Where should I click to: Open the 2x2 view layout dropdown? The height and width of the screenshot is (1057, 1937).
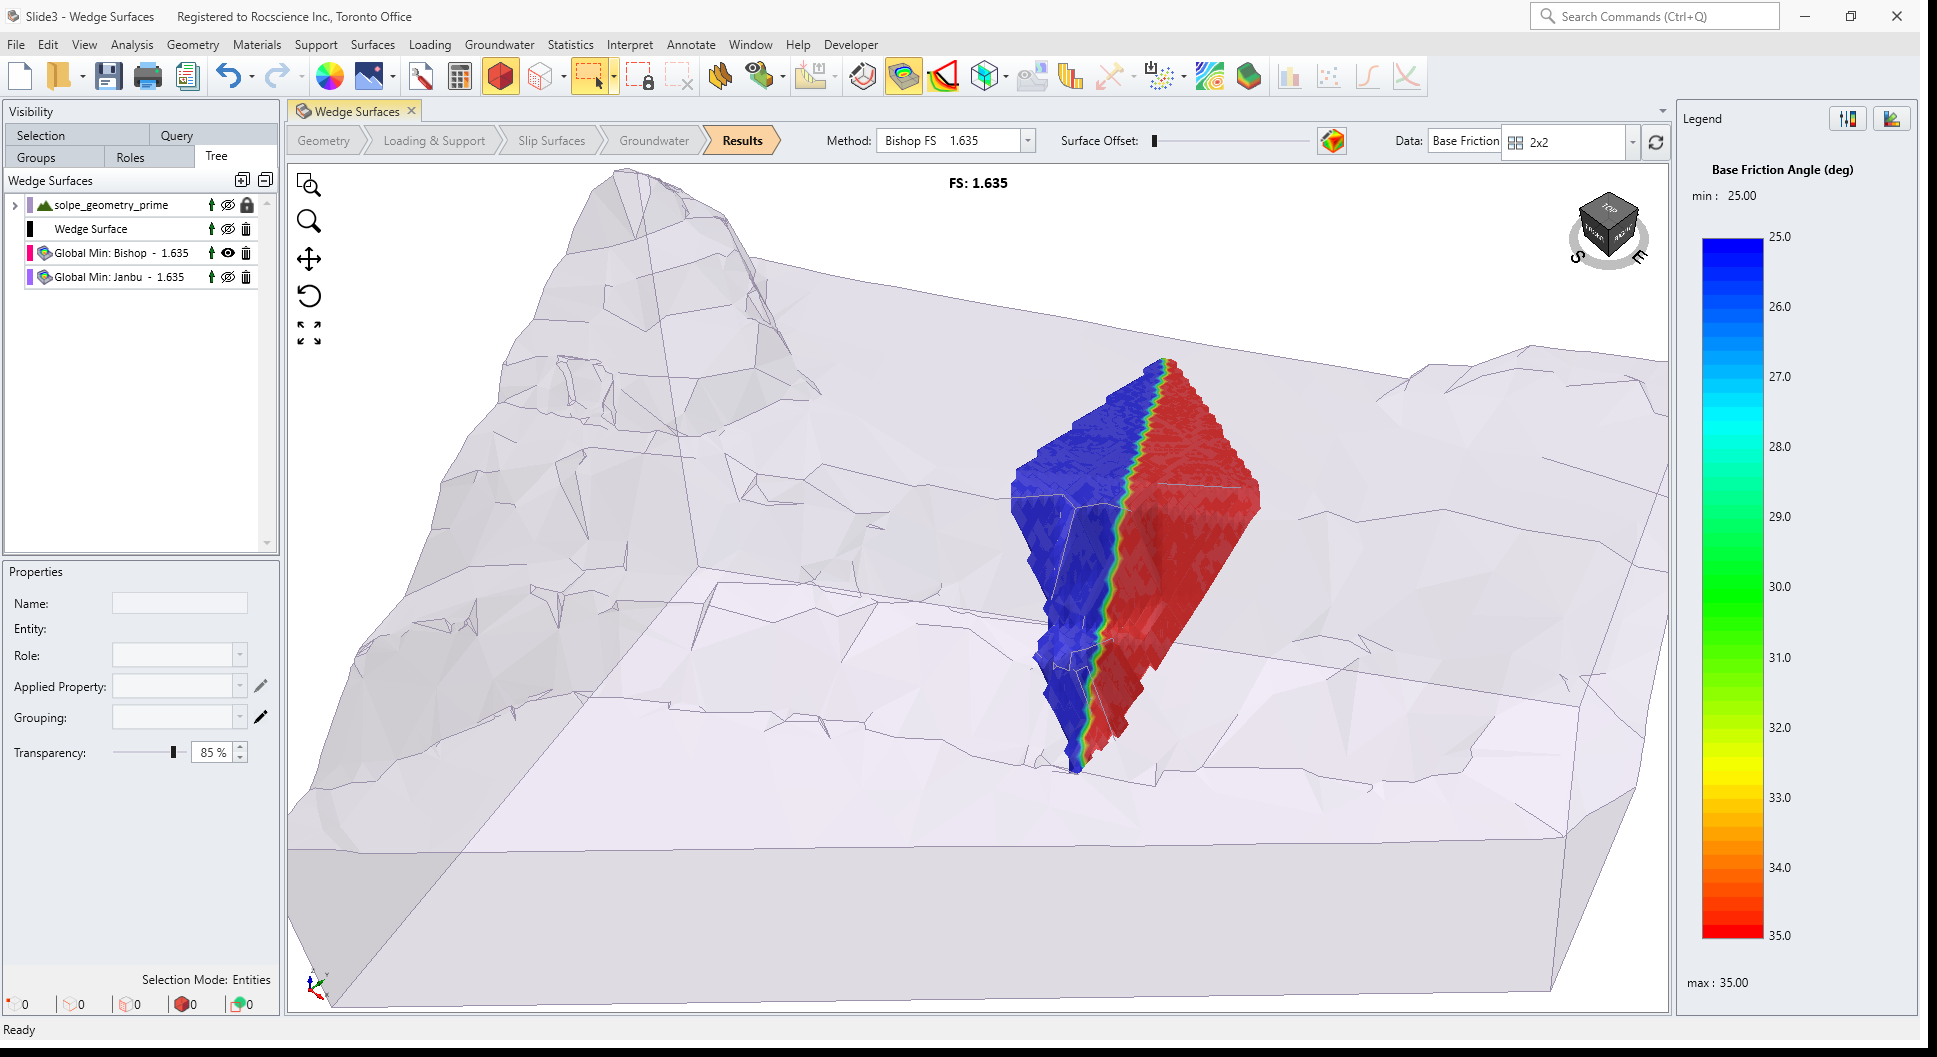click(x=1632, y=142)
